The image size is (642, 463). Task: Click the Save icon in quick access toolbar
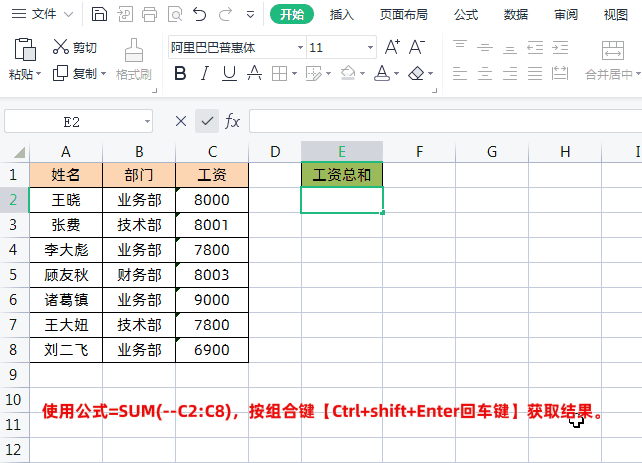(x=99, y=14)
